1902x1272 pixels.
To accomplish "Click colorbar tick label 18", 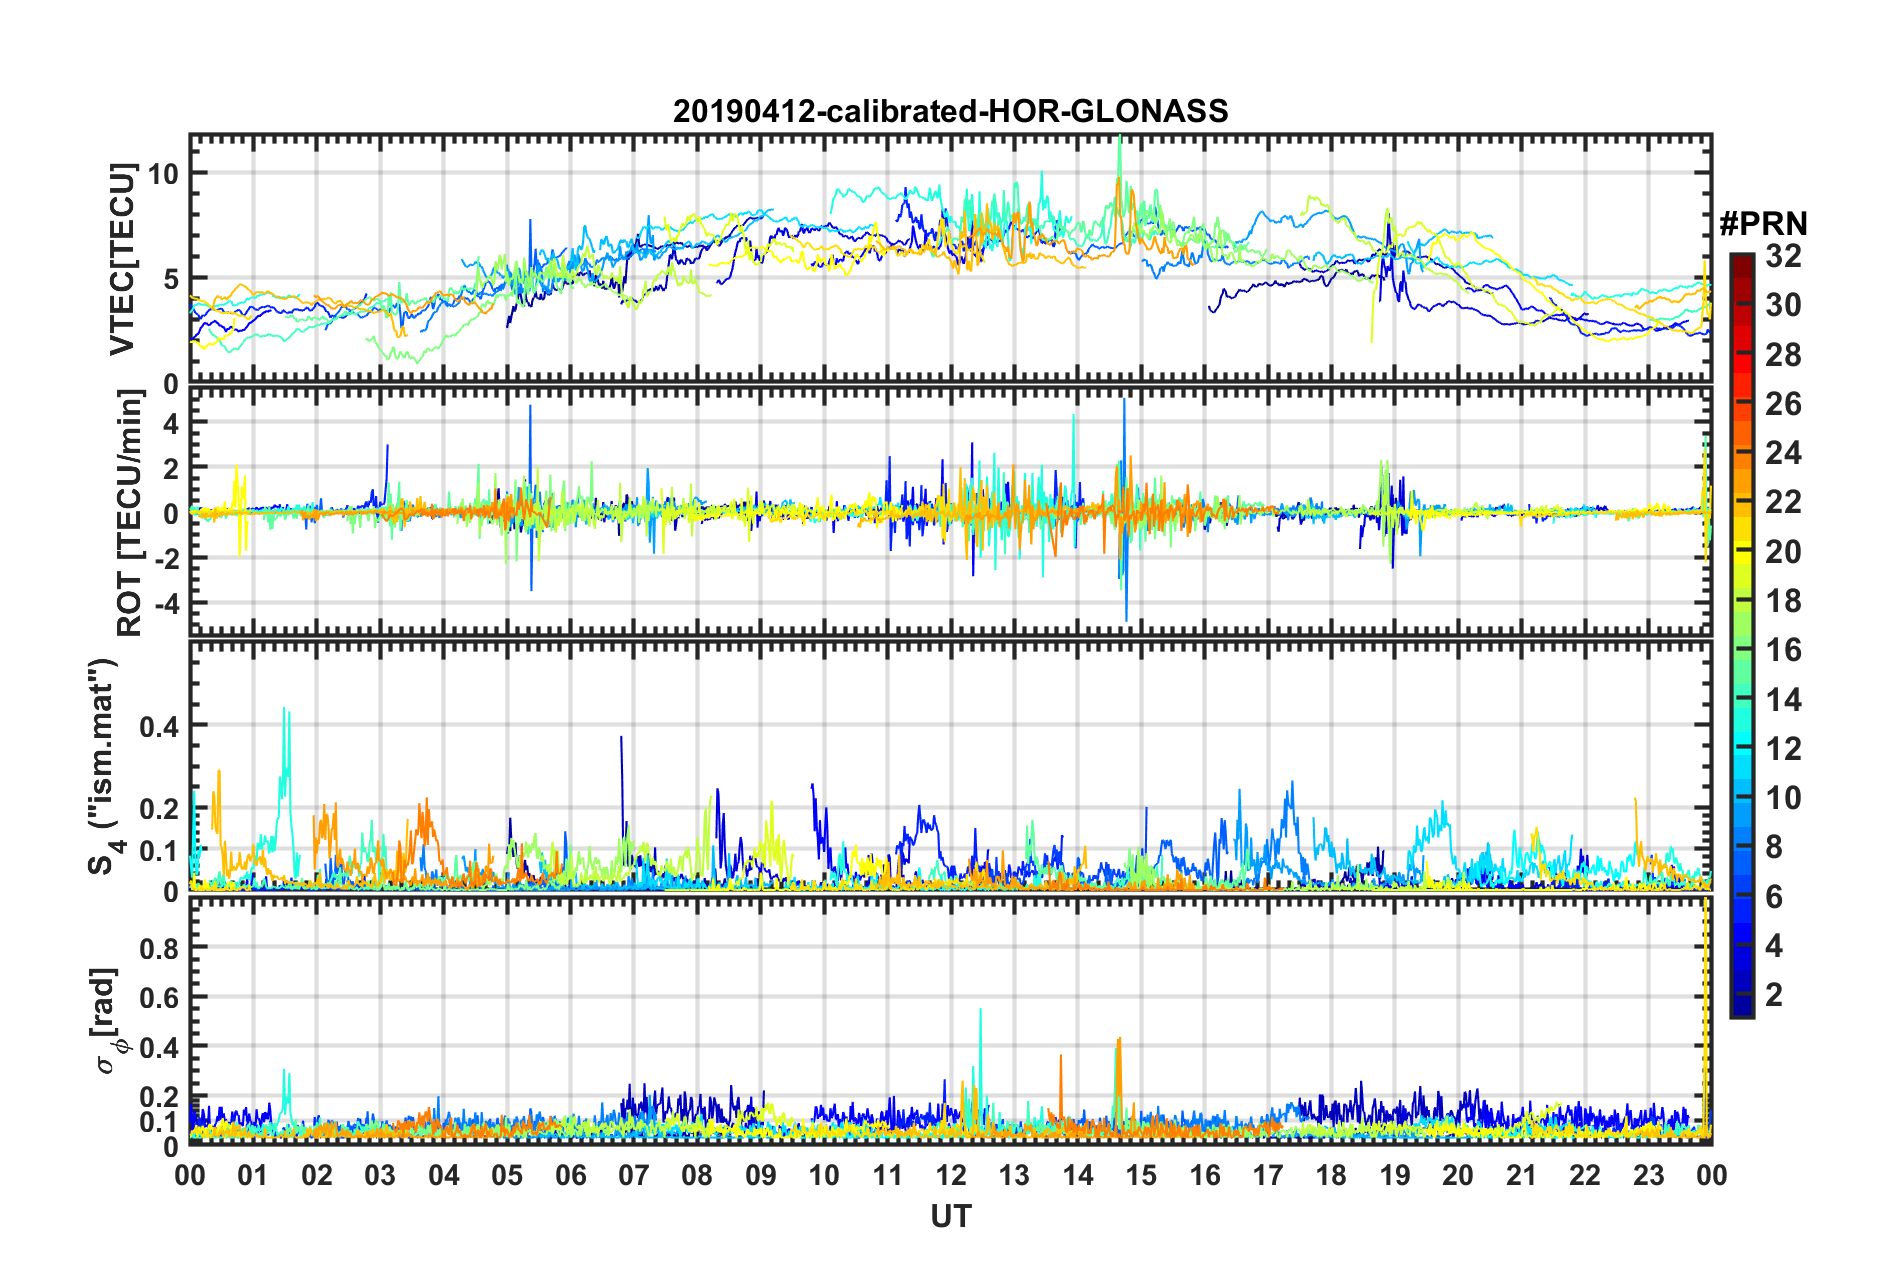I will click(x=1783, y=601).
